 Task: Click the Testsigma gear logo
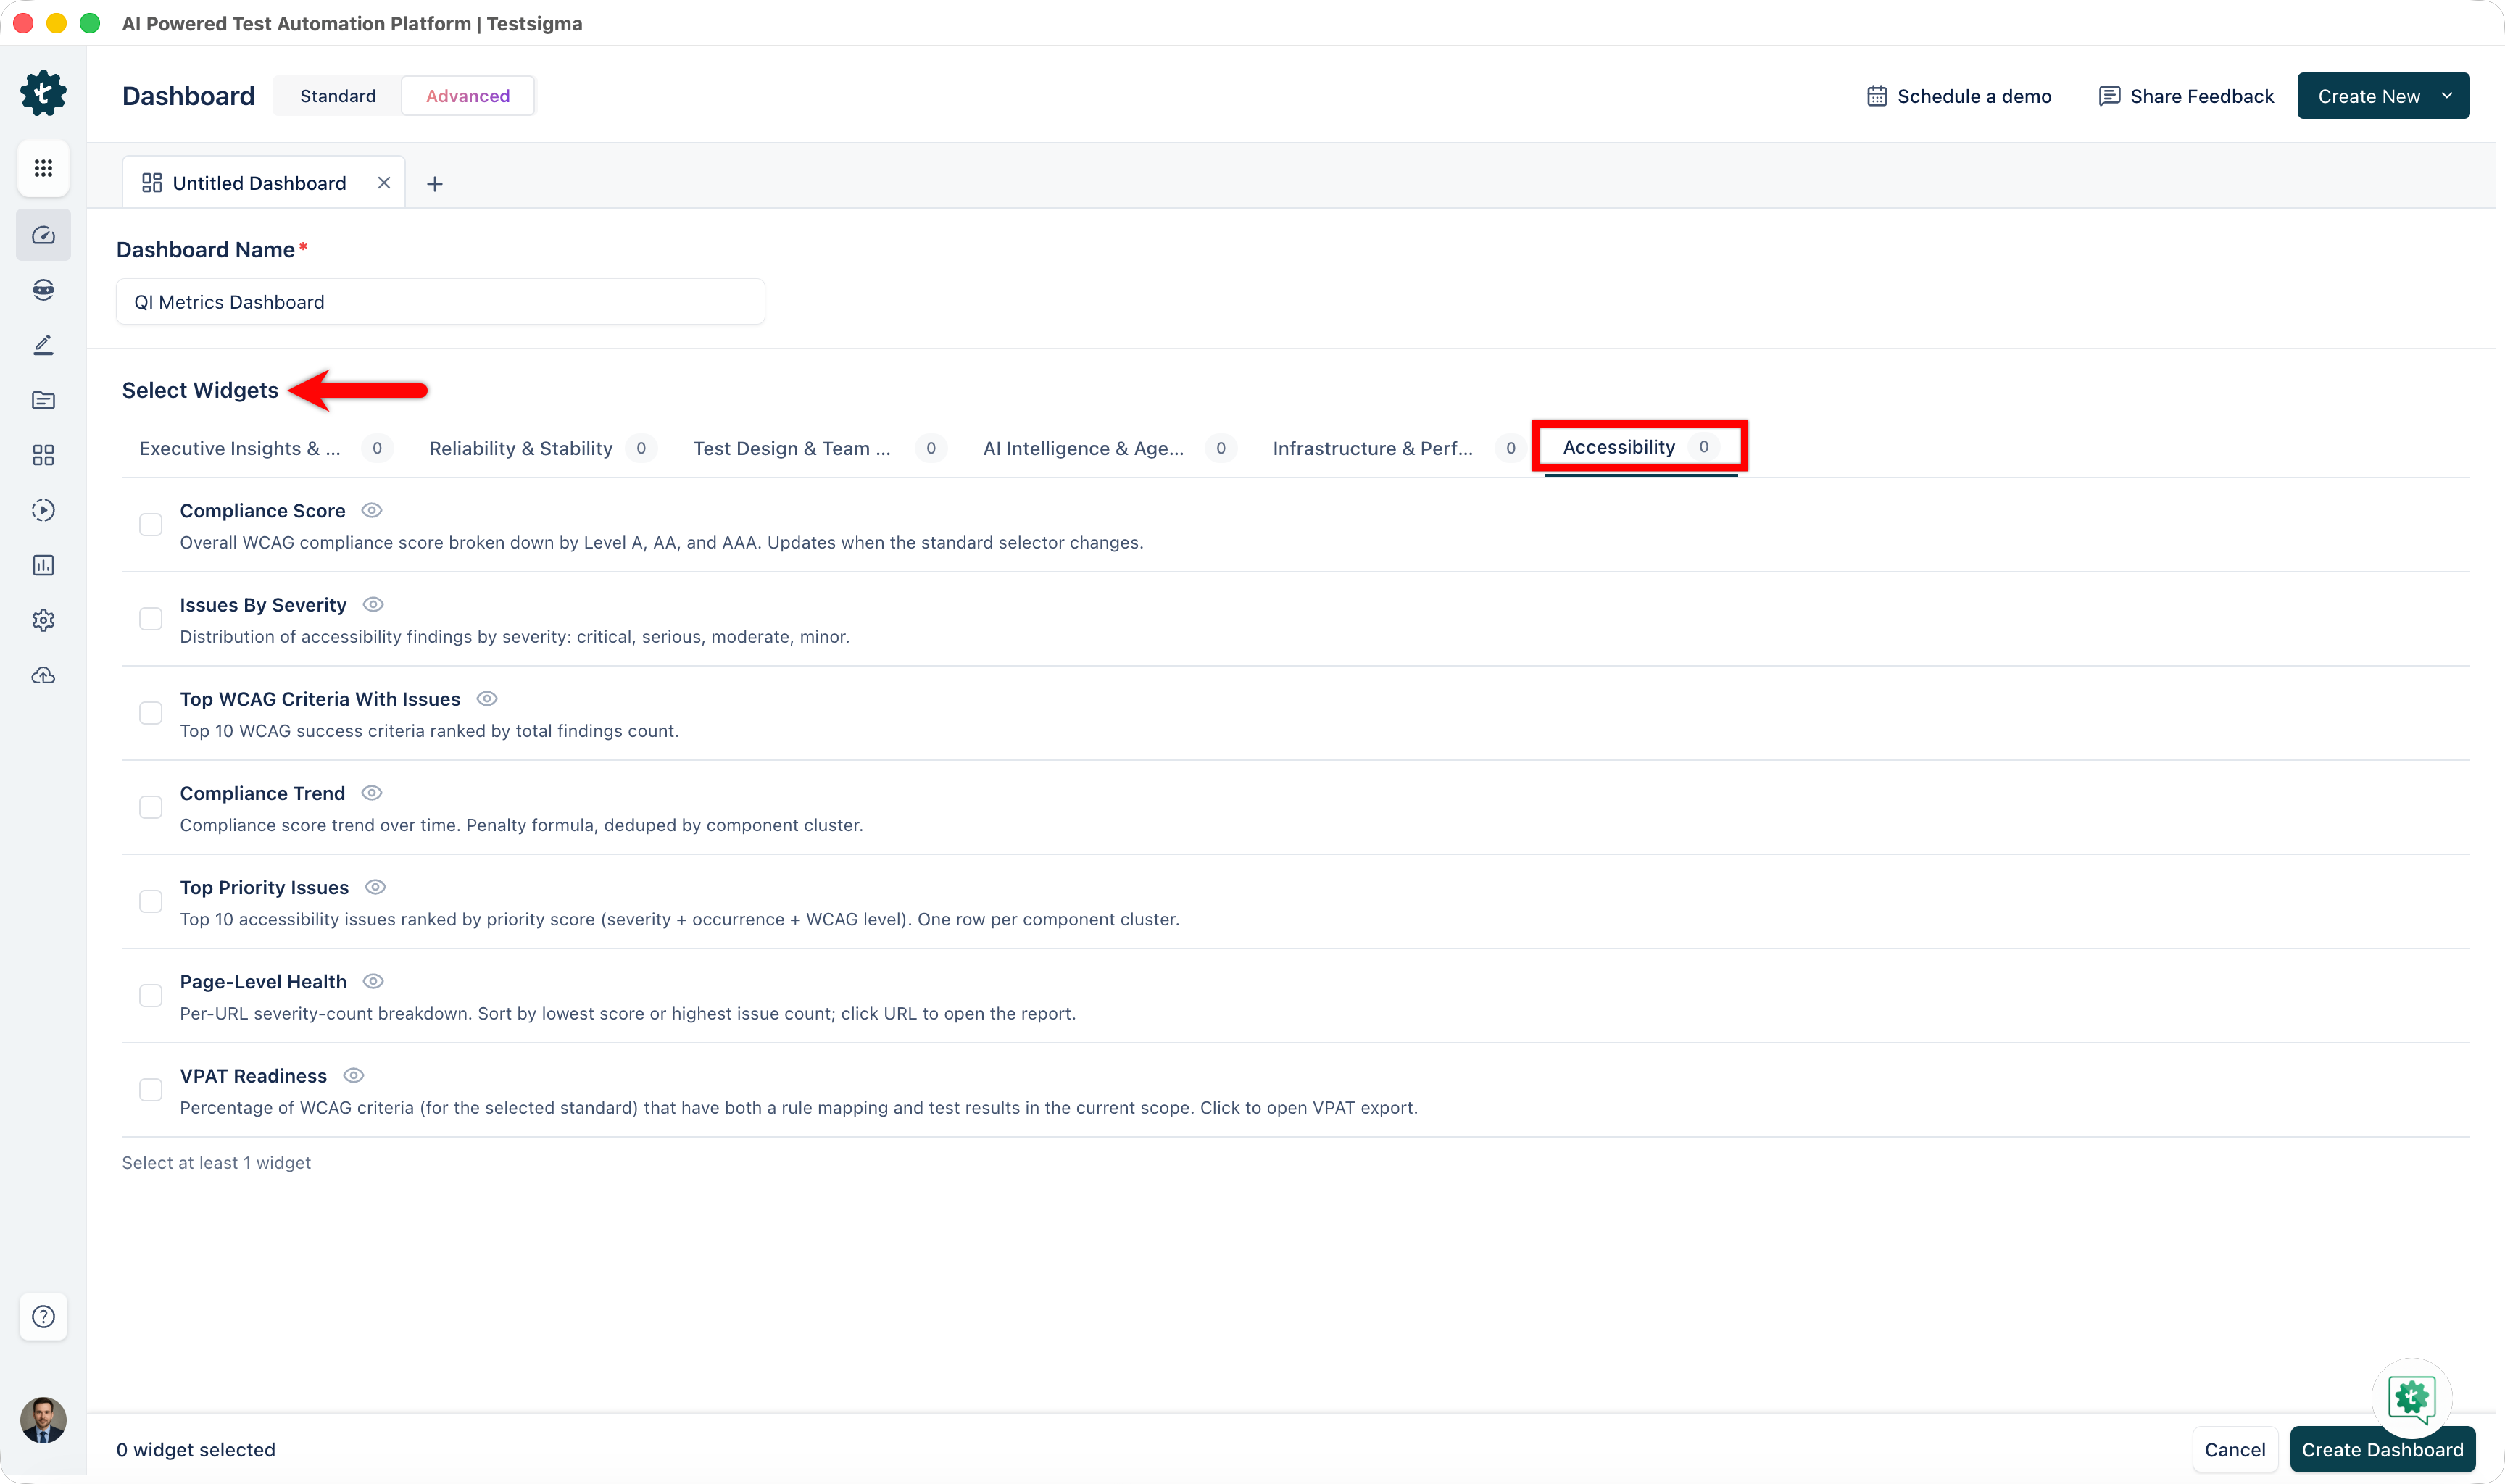click(x=43, y=93)
